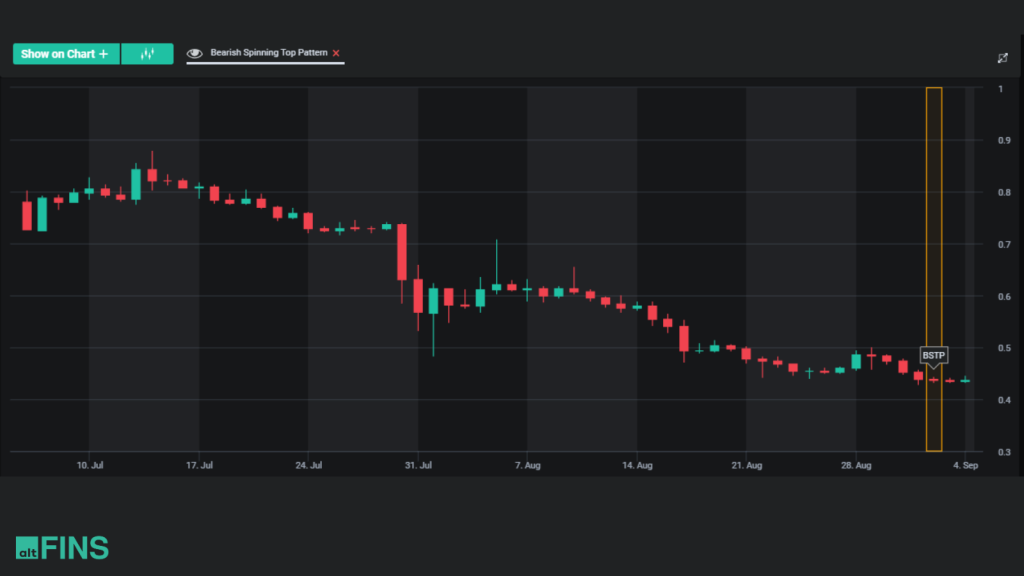Click the red X next to Bearish Spinning Top Pattern

coord(337,54)
